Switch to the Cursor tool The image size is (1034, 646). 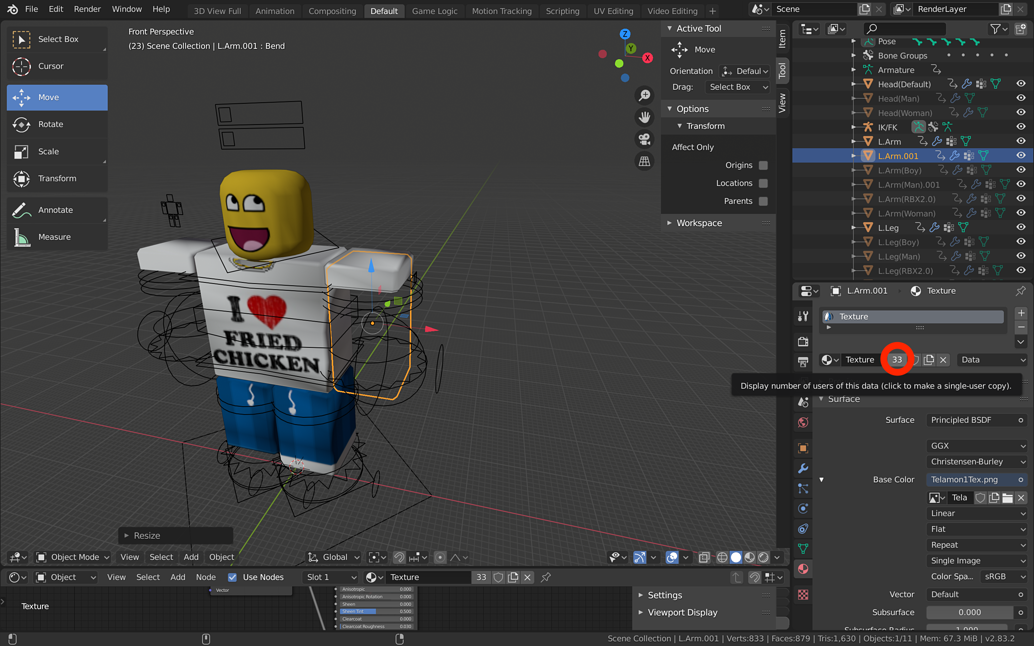pyautogui.click(x=57, y=67)
